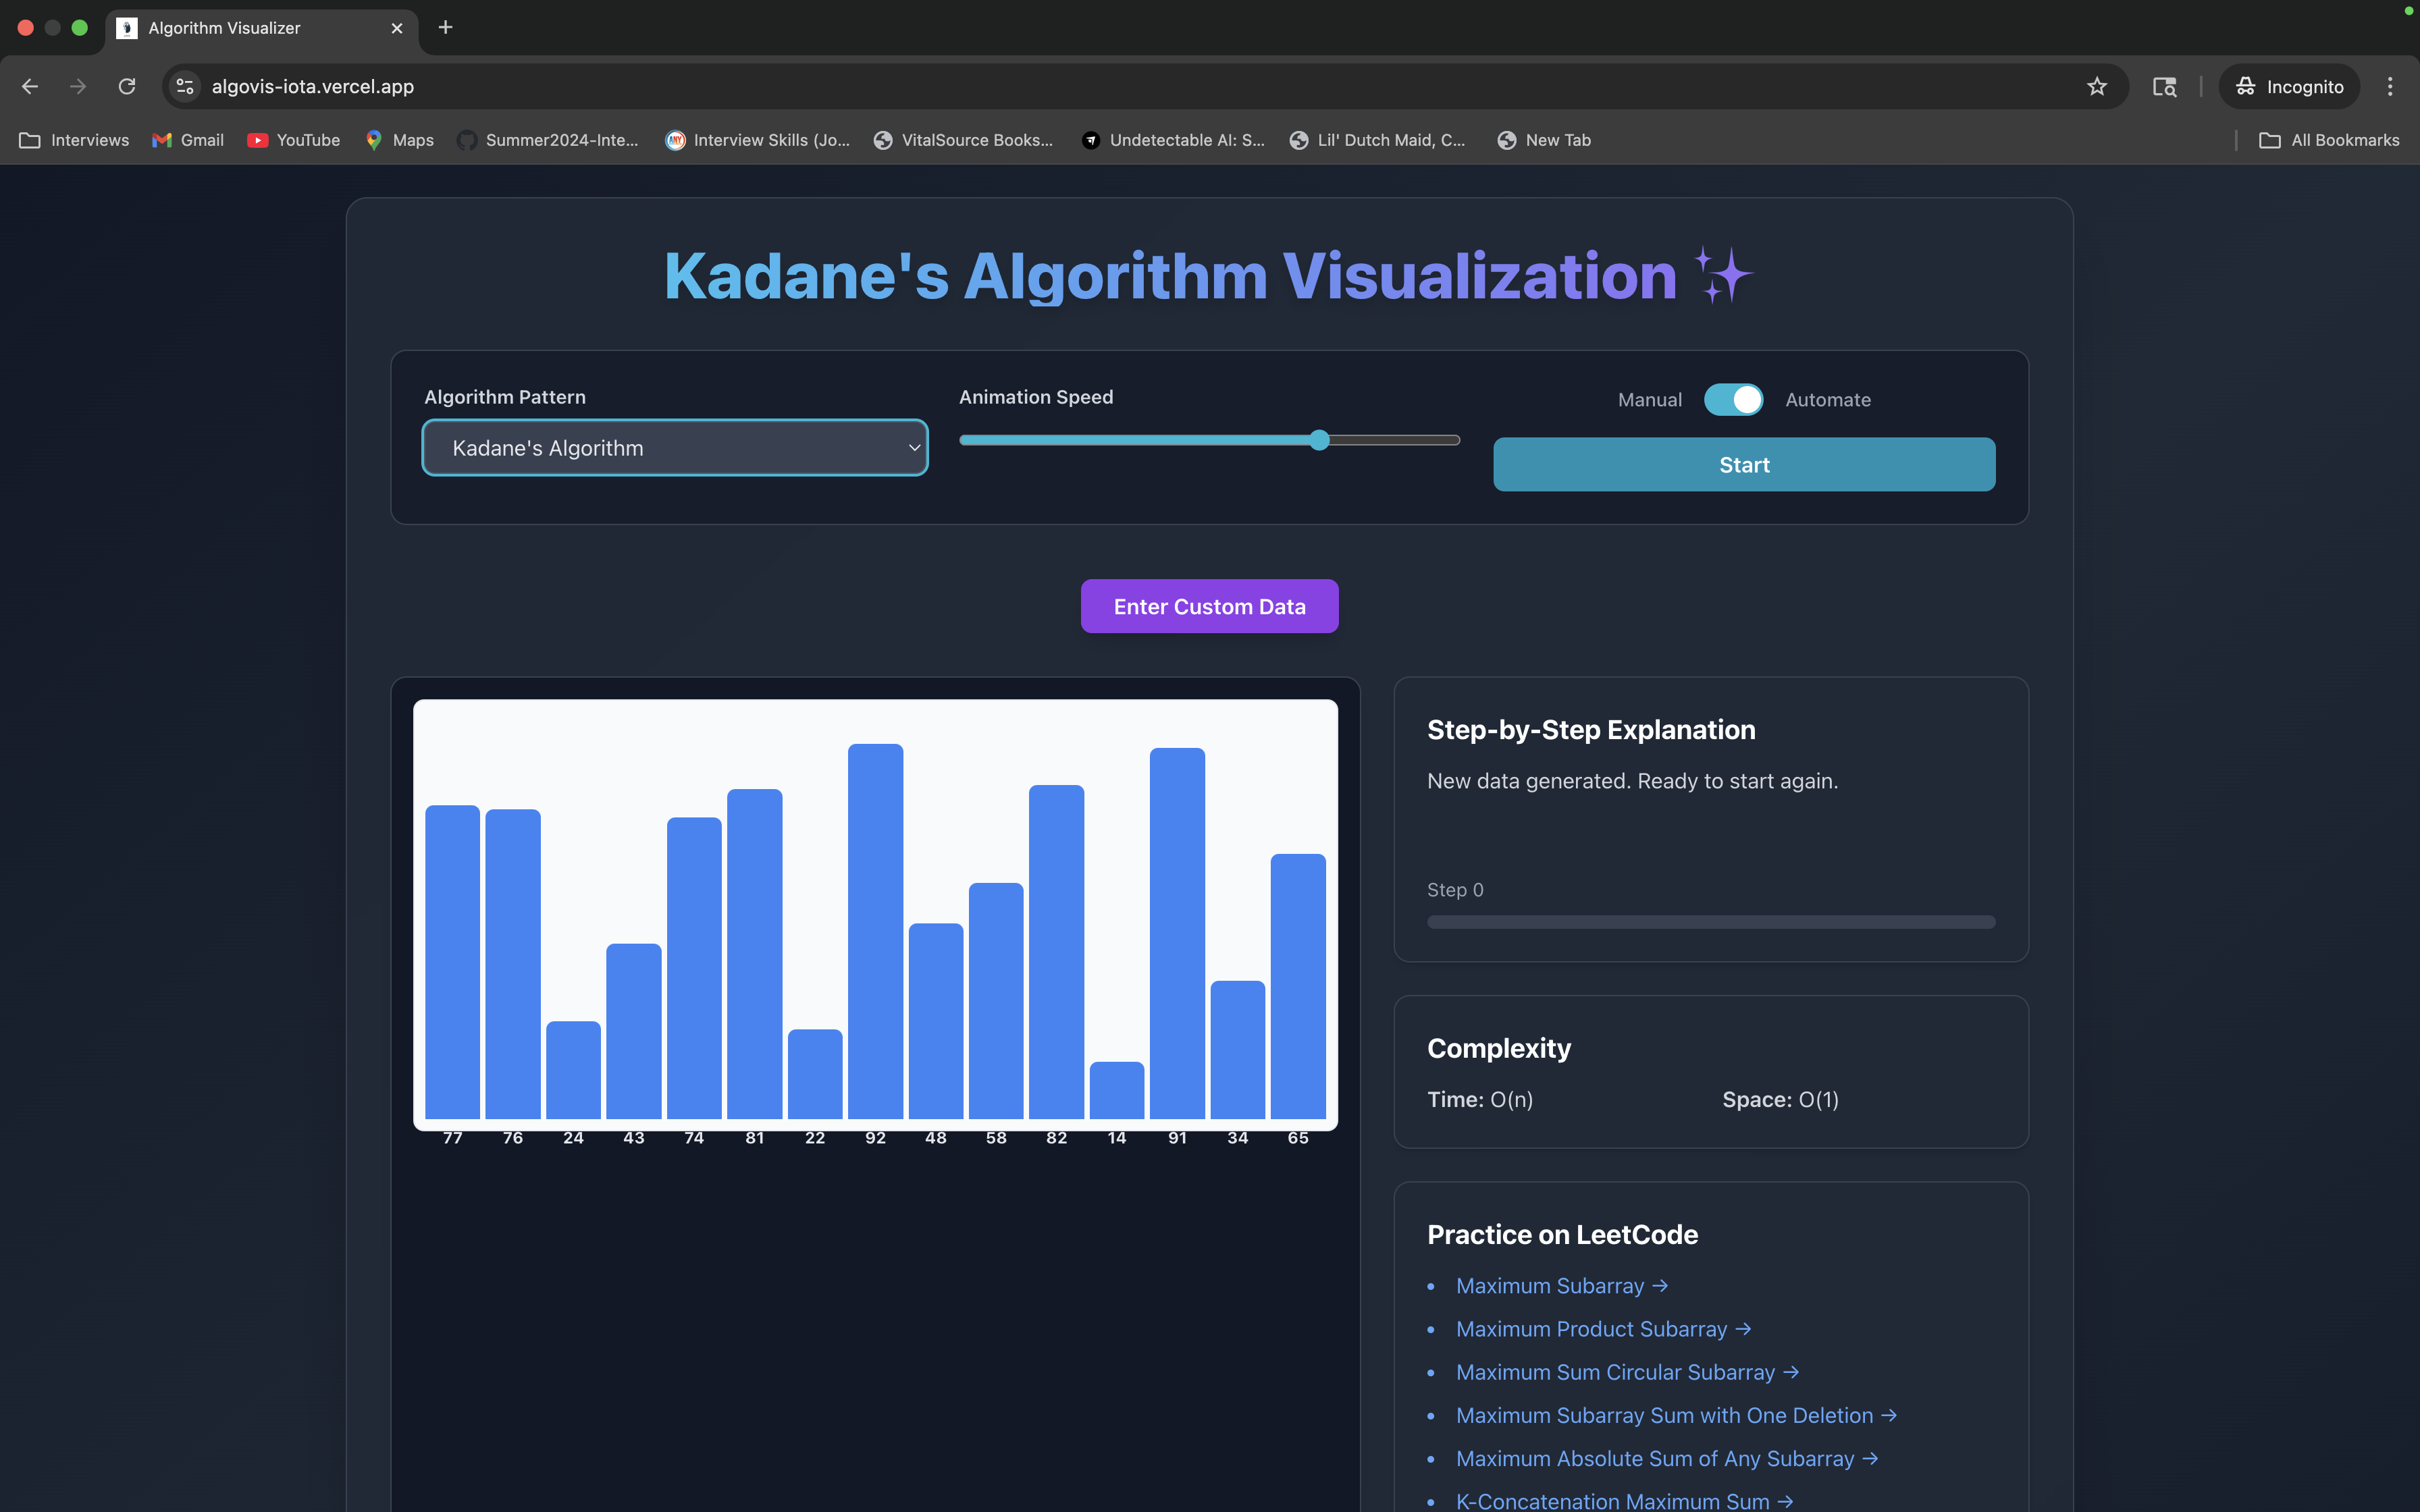Open the YouTube bookmark
This screenshot has height=1512, width=2420.
click(x=294, y=140)
